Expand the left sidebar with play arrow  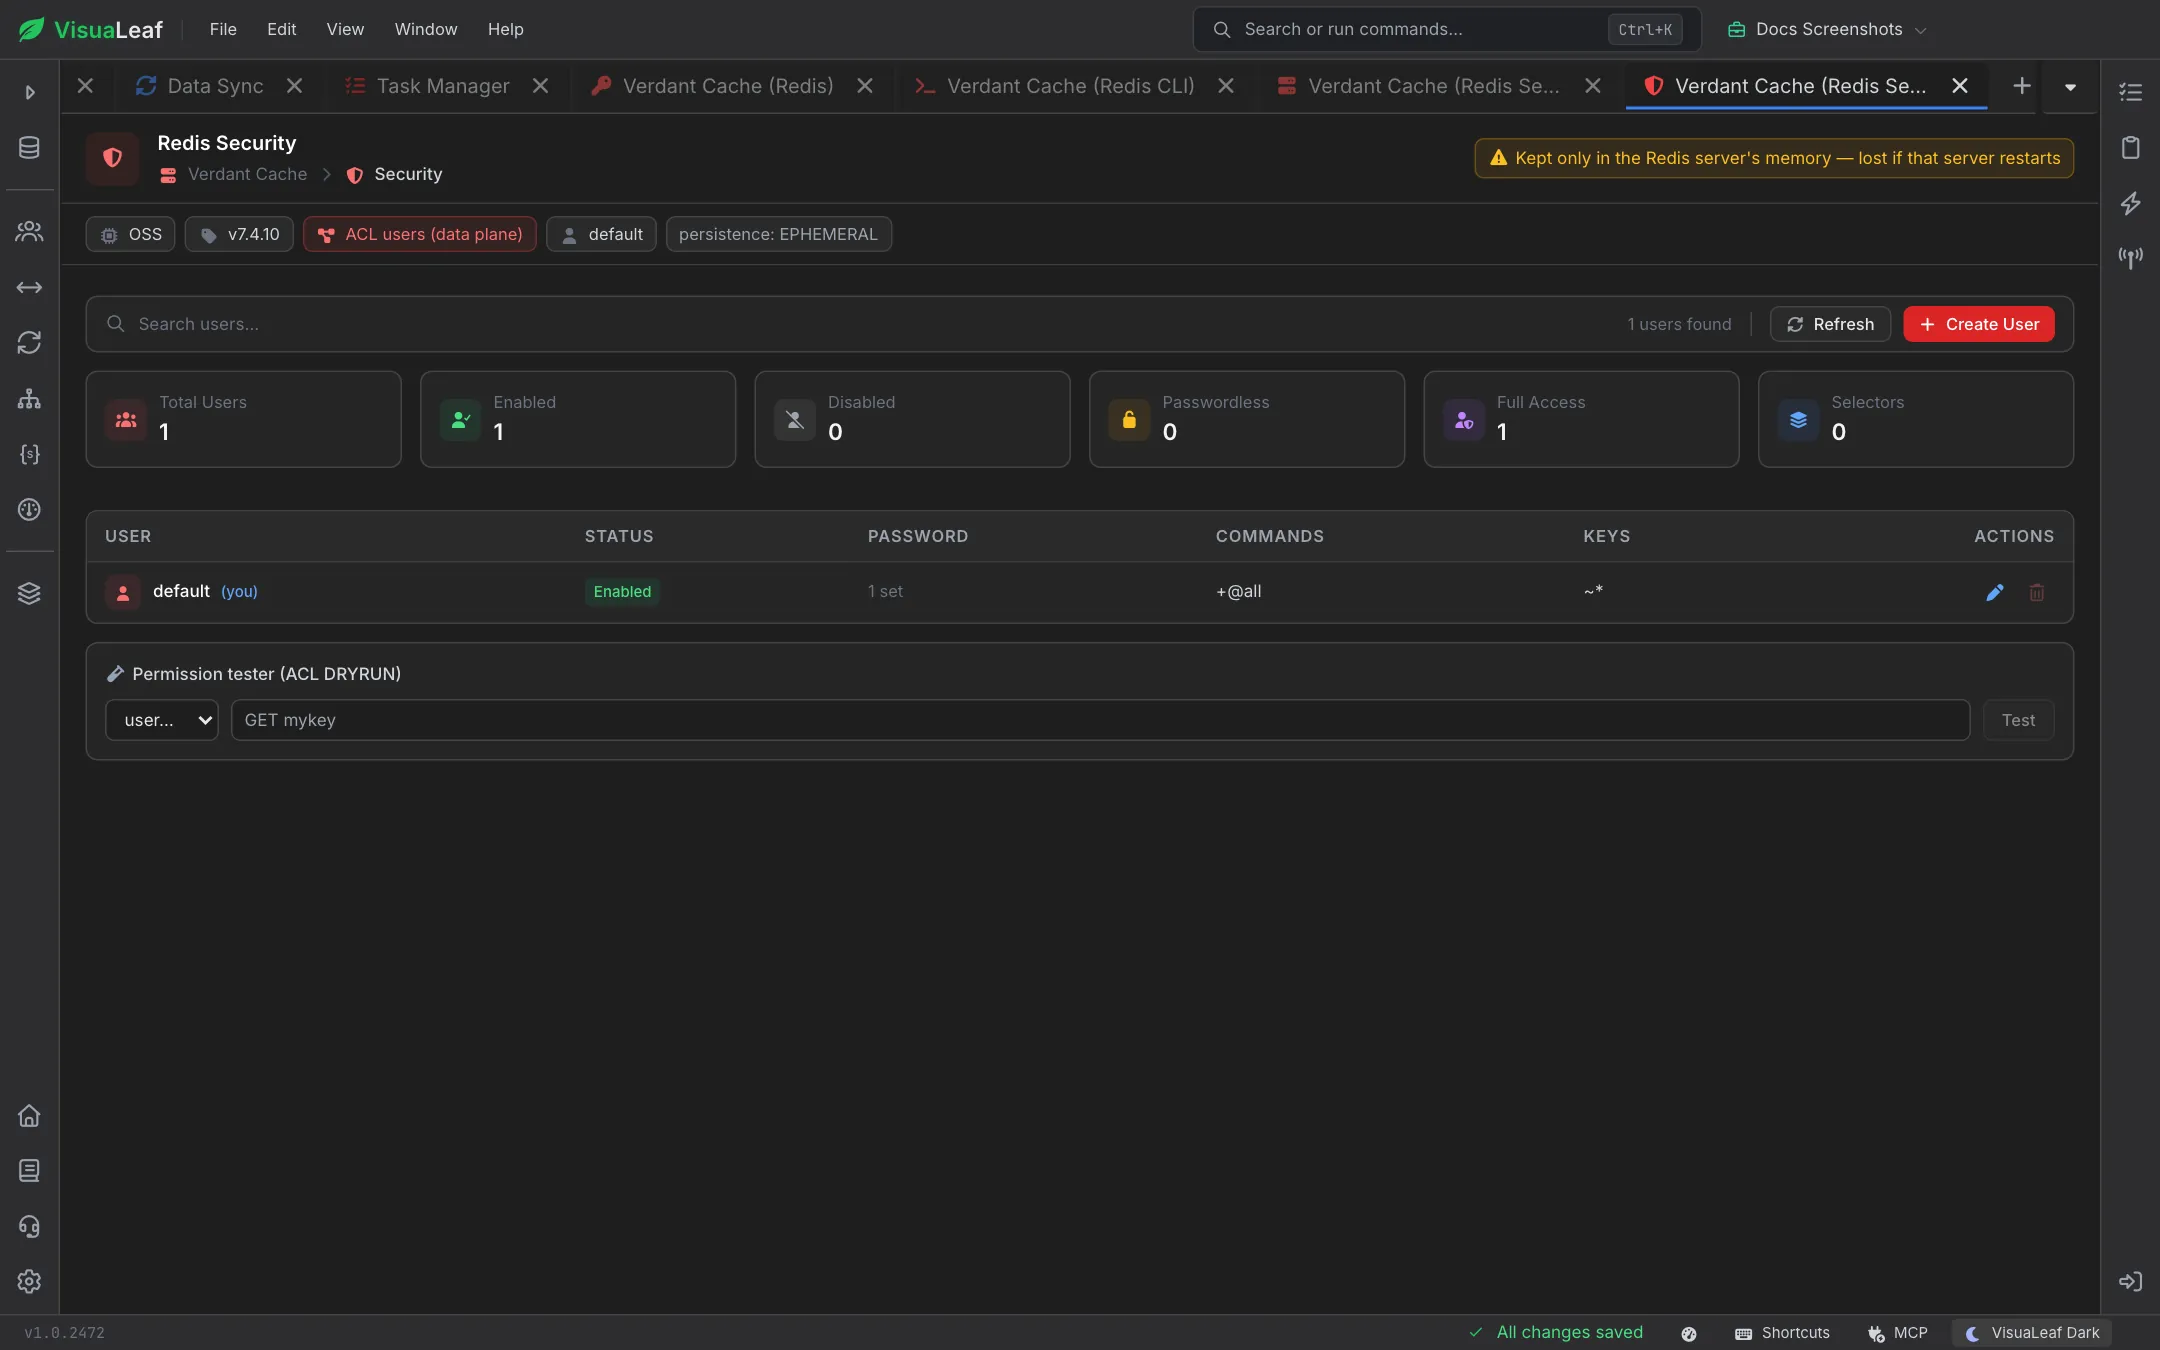29,92
